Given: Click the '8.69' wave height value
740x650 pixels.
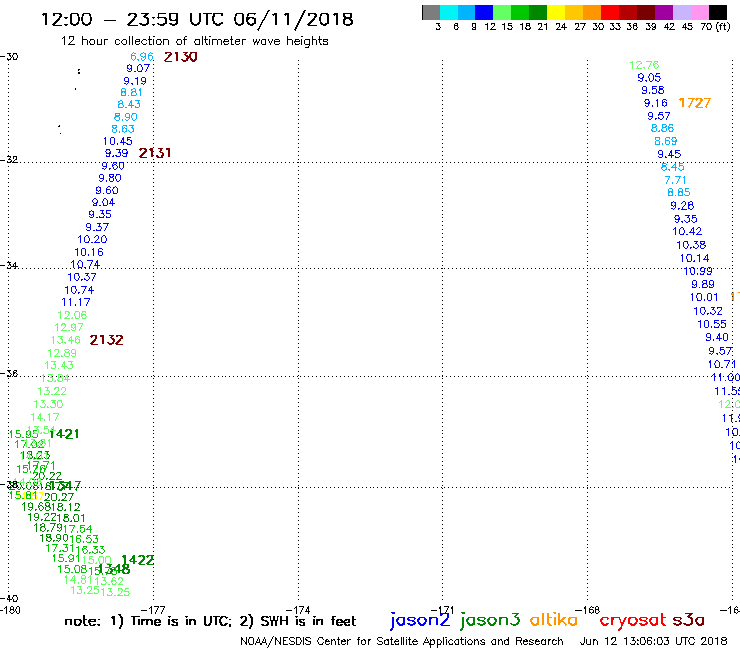Looking at the screenshot, I should tap(665, 141).
